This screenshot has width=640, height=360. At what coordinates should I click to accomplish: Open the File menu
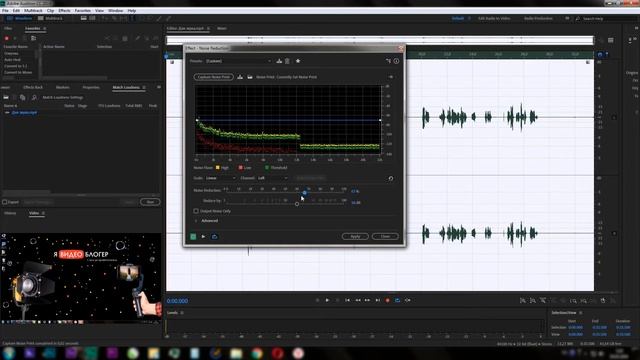coord(5,11)
